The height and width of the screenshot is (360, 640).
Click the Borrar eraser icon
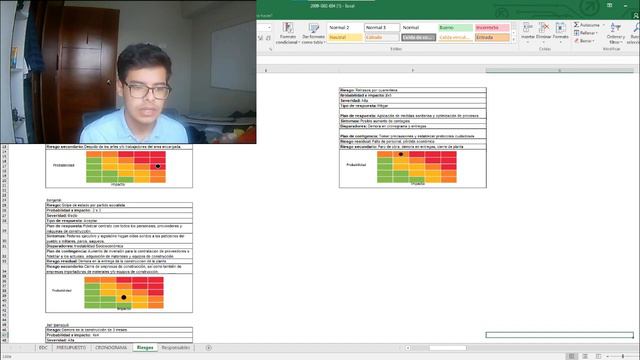point(576,41)
